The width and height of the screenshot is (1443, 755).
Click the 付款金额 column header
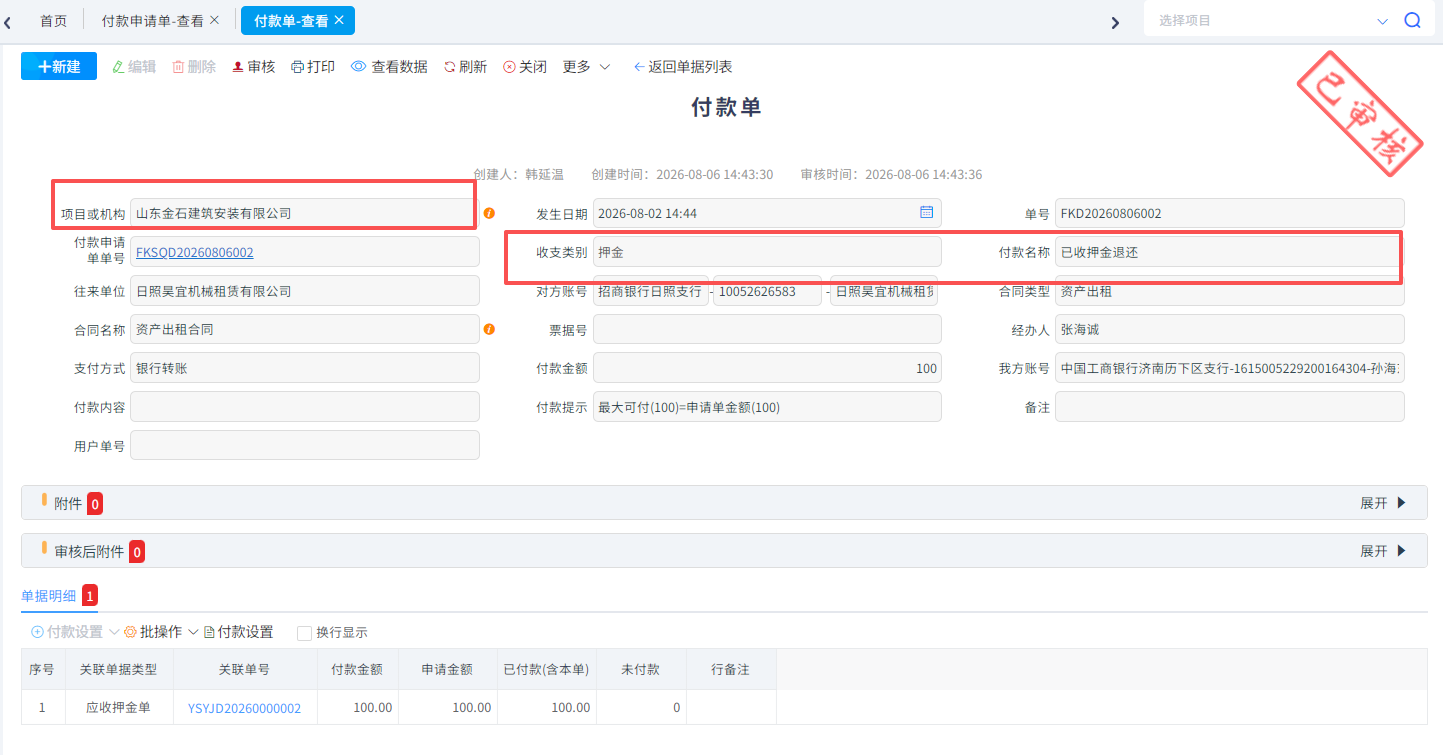tap(357, 669)
